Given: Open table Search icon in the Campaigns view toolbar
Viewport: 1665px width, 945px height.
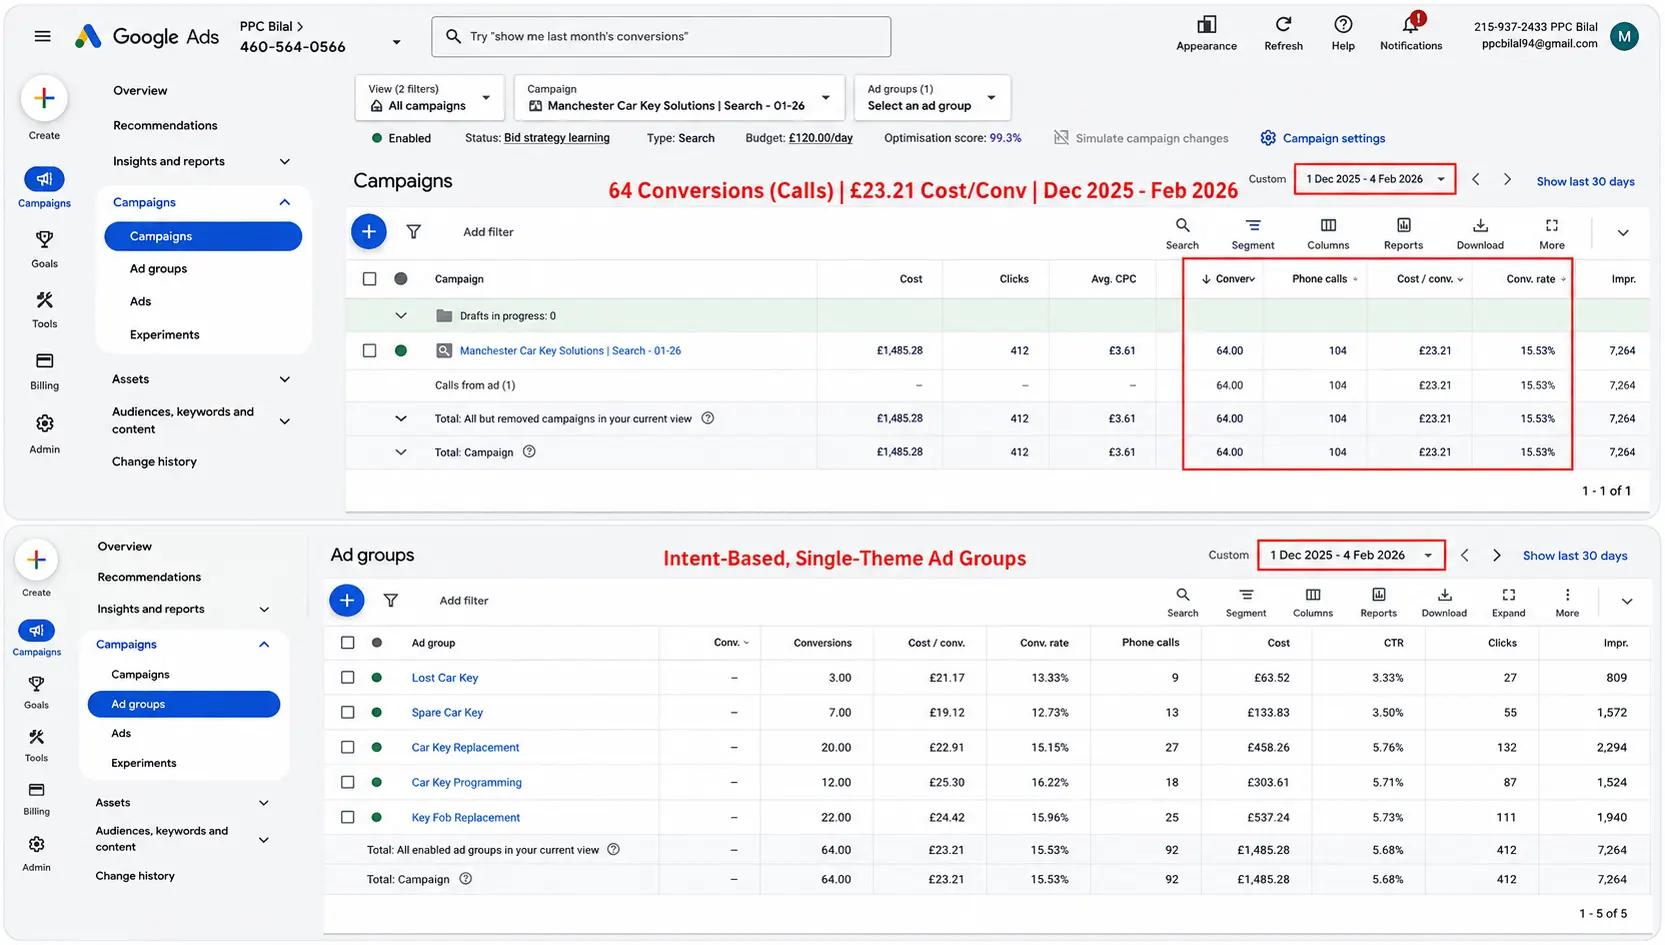Looking at the screenshot, I should [1182, 226].
